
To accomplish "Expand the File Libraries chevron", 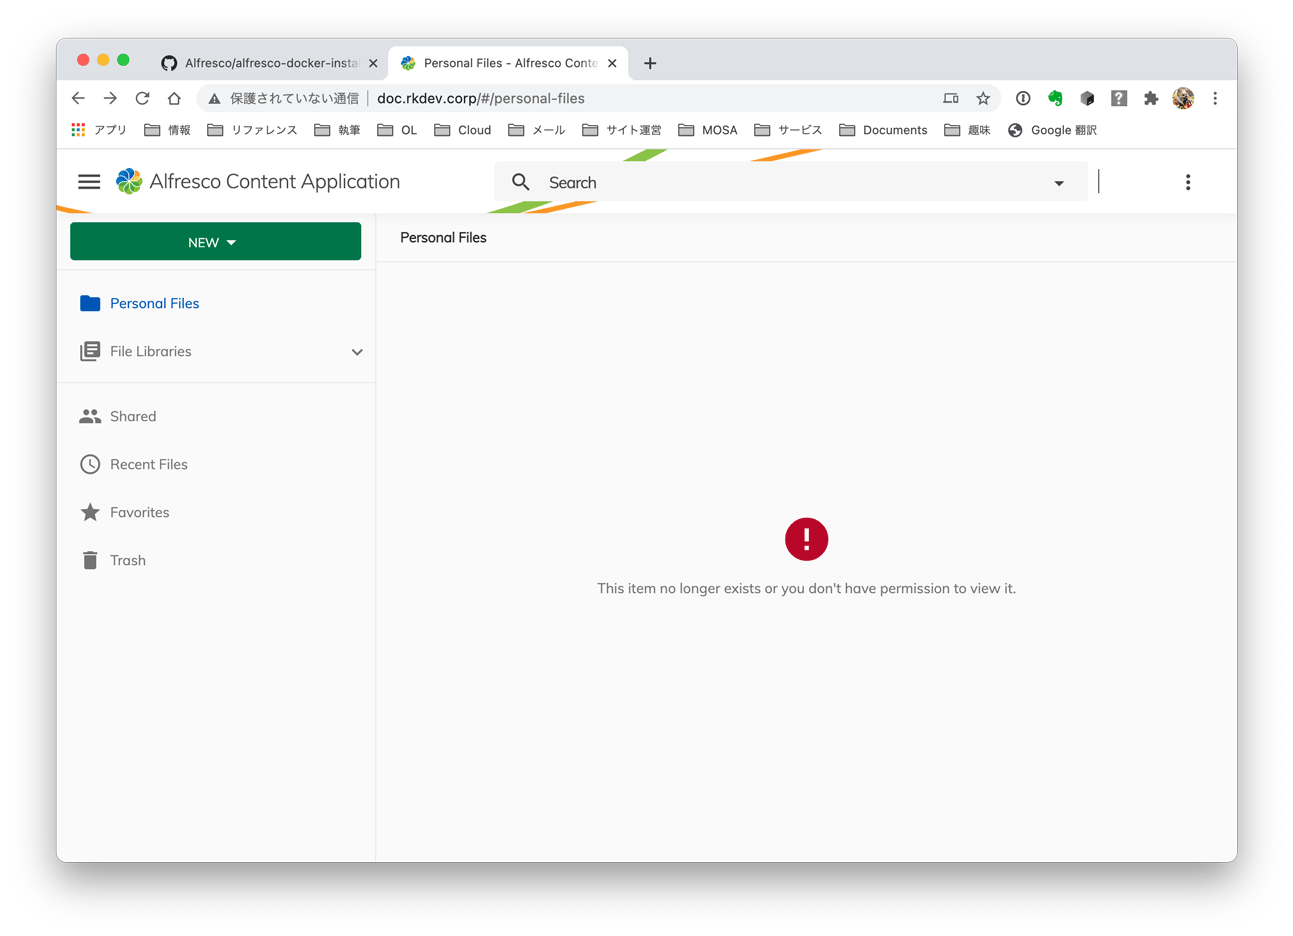I will [357, 352].
